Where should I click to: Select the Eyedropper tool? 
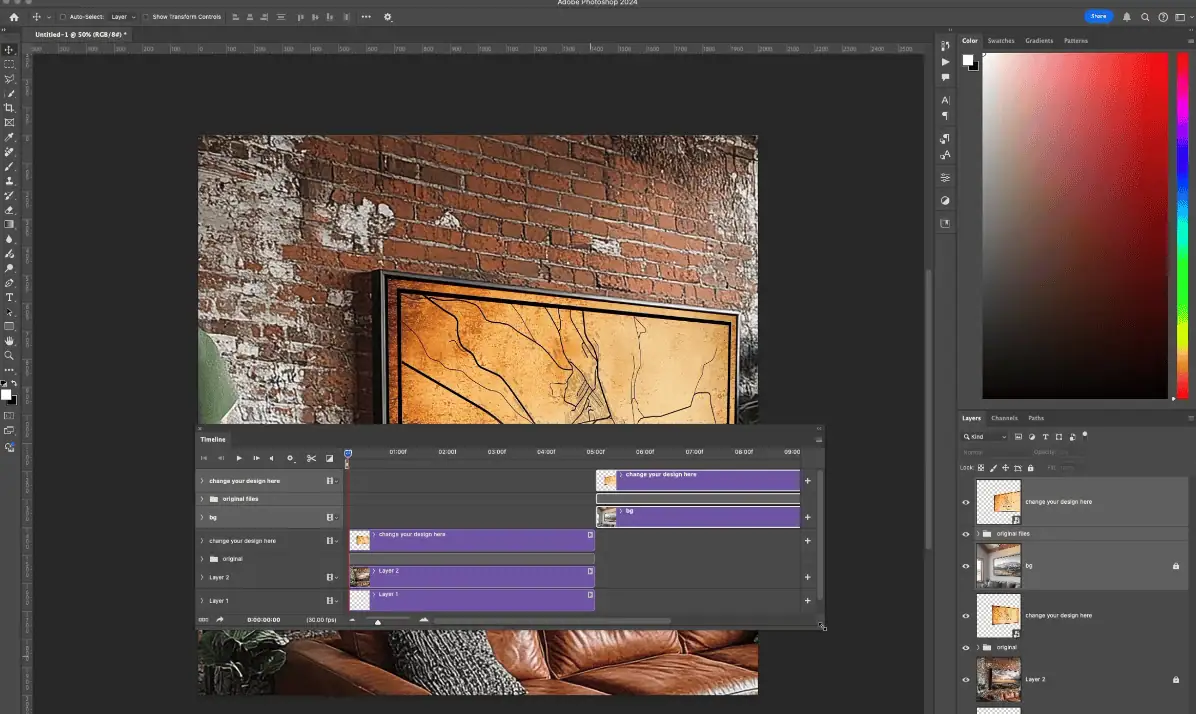click(x=9, y=137)
